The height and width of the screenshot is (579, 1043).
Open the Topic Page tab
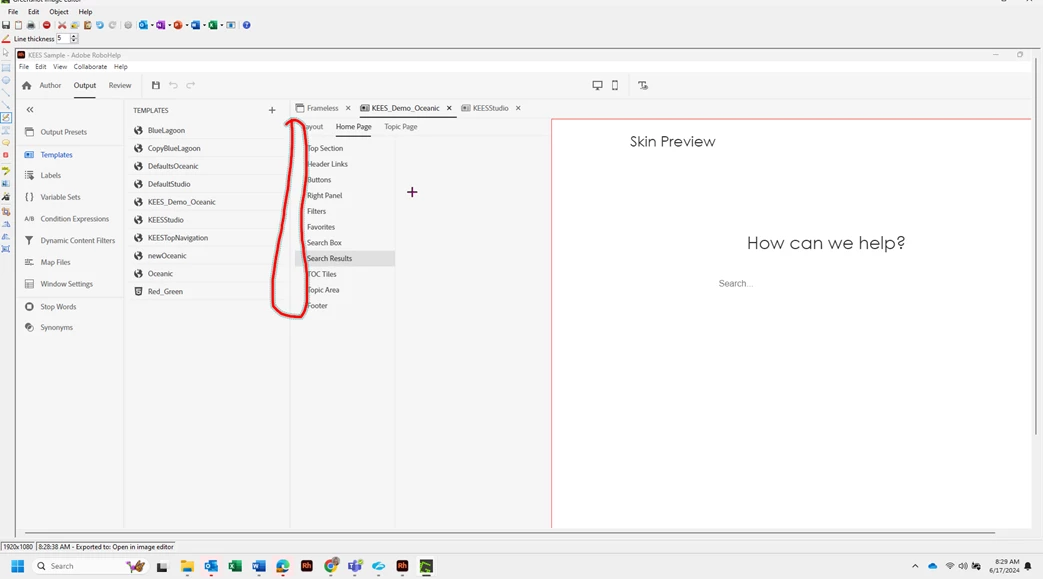click(x=400, y=126)
